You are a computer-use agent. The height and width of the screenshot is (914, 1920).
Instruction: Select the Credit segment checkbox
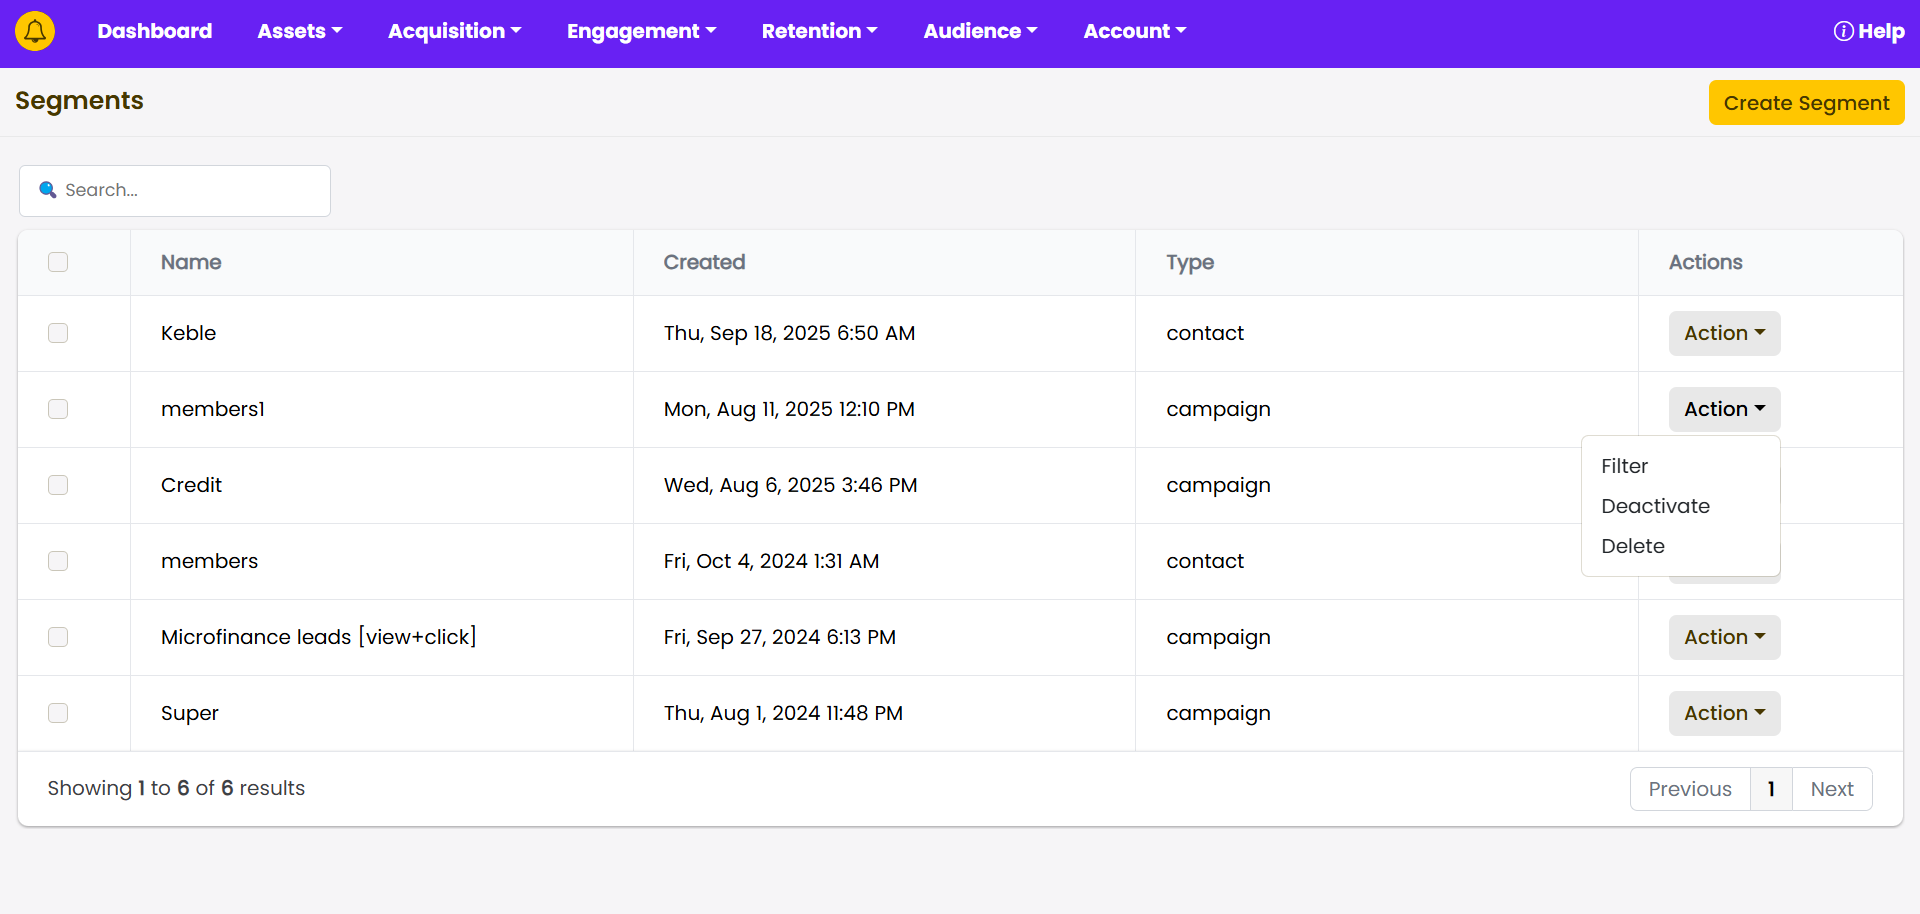click(x=58, y=485)
